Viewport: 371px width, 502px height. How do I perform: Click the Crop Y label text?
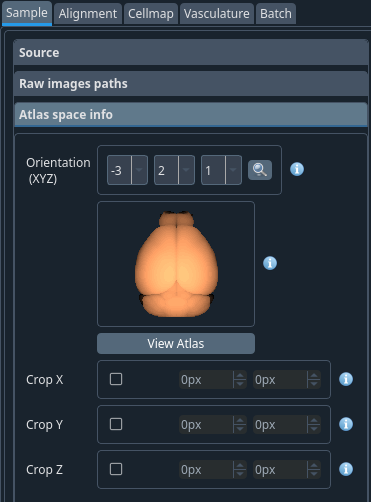click(x=44, y=424)
